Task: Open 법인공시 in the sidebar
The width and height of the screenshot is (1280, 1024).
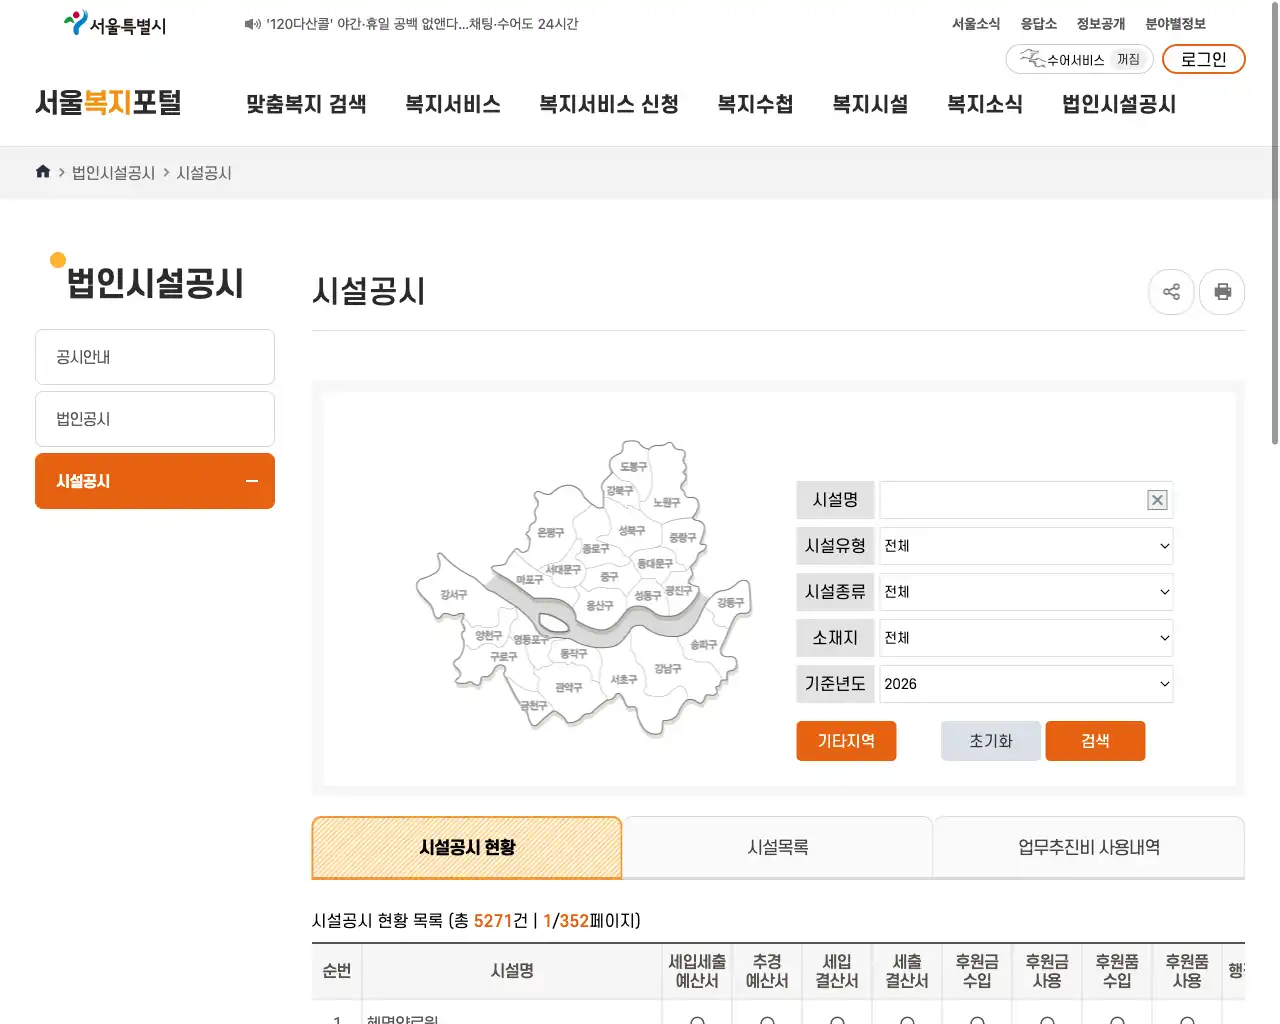Action: [155, 419]
